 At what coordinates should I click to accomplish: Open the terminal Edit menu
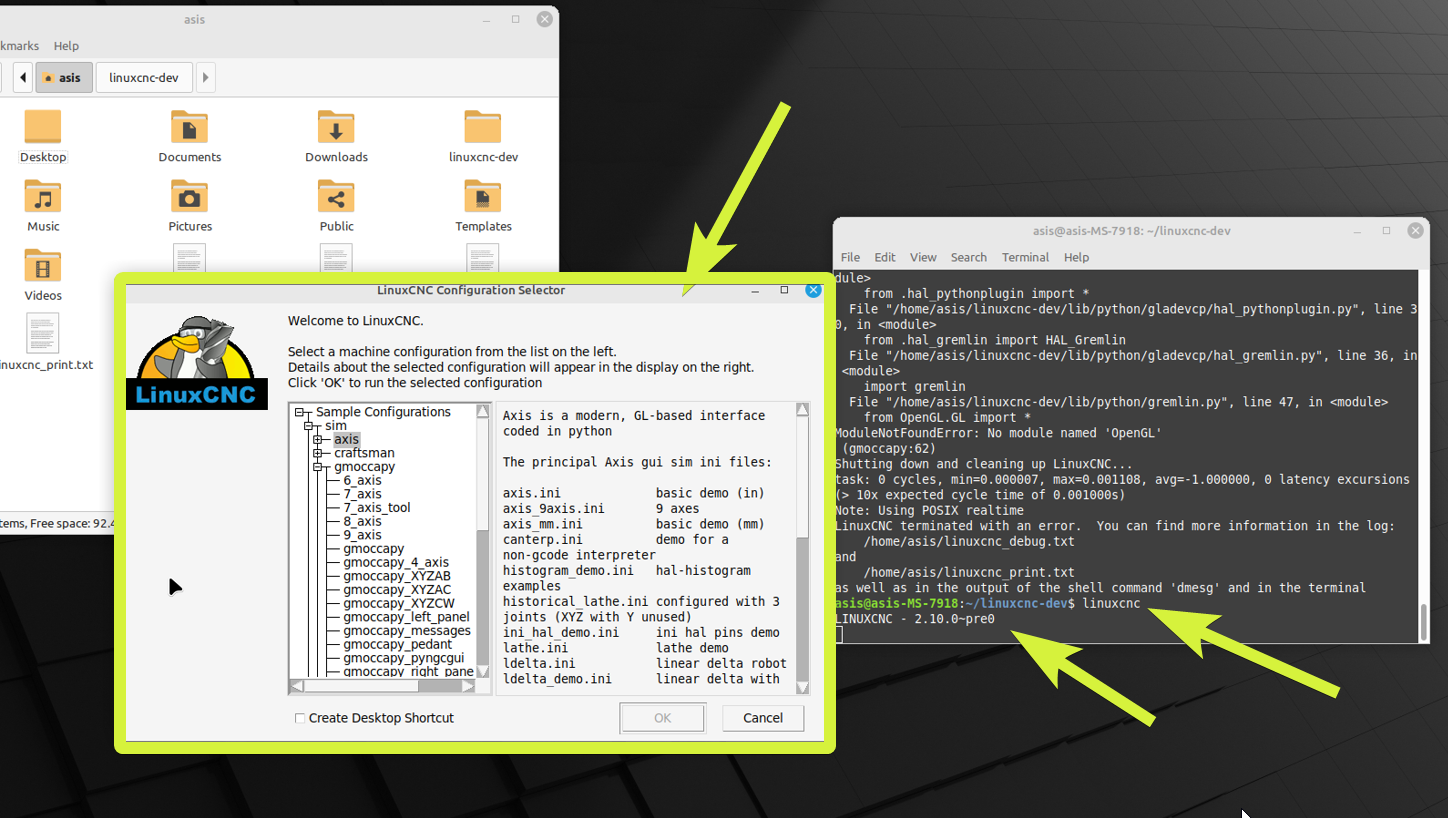click(x=885, y=257)
